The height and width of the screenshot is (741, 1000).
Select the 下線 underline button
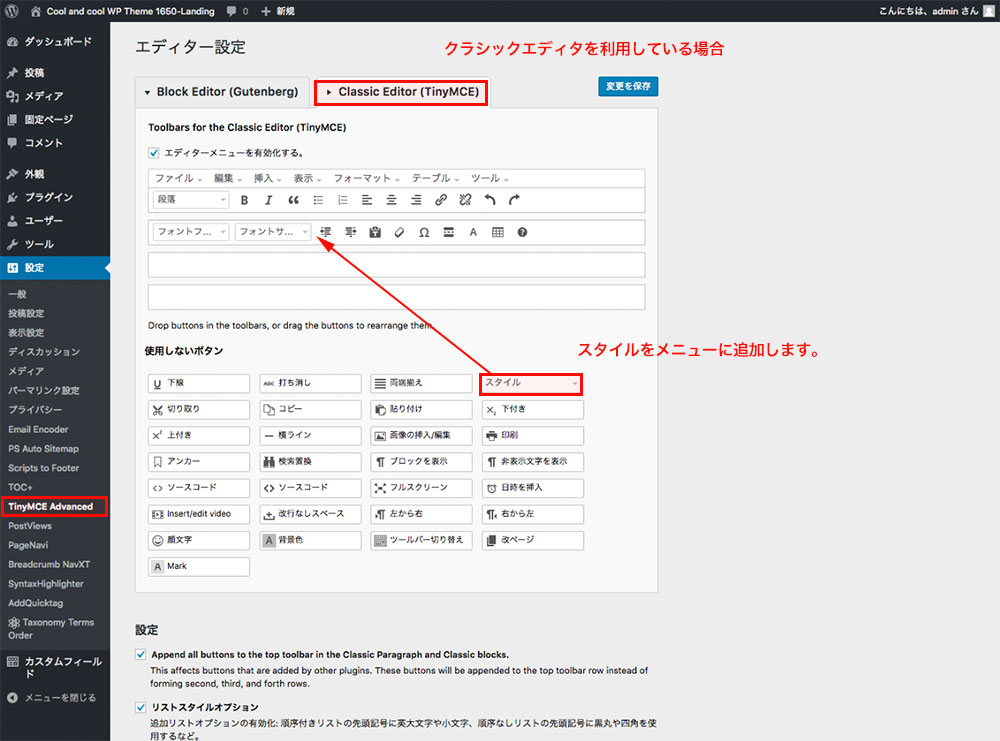[198, 383]
